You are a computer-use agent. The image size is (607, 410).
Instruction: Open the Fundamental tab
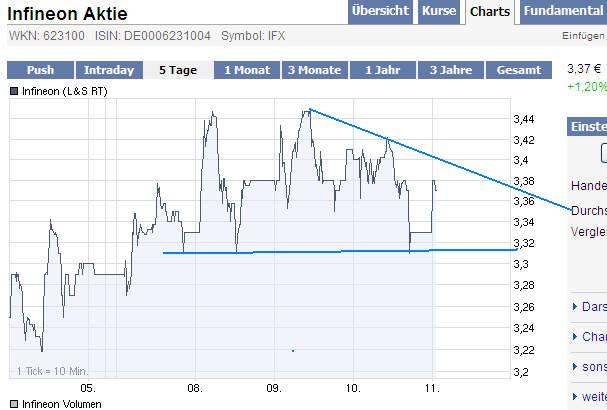[x=563, y=12]
